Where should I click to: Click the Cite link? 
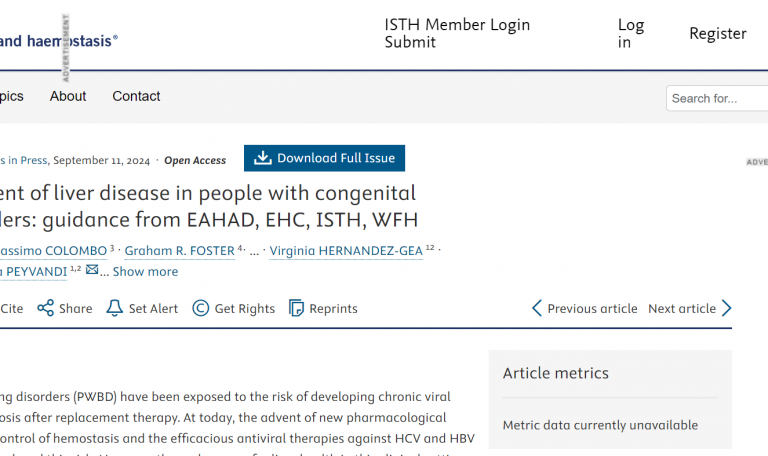pos(12,308)
